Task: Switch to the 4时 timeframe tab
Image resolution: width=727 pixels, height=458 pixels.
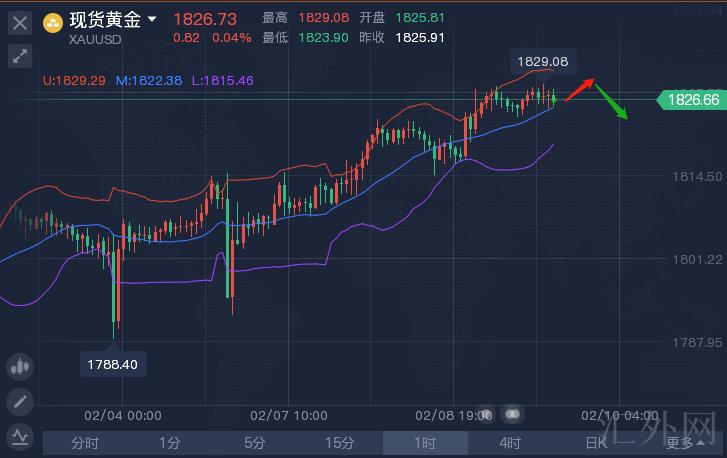Action: (x=510, y=443)
